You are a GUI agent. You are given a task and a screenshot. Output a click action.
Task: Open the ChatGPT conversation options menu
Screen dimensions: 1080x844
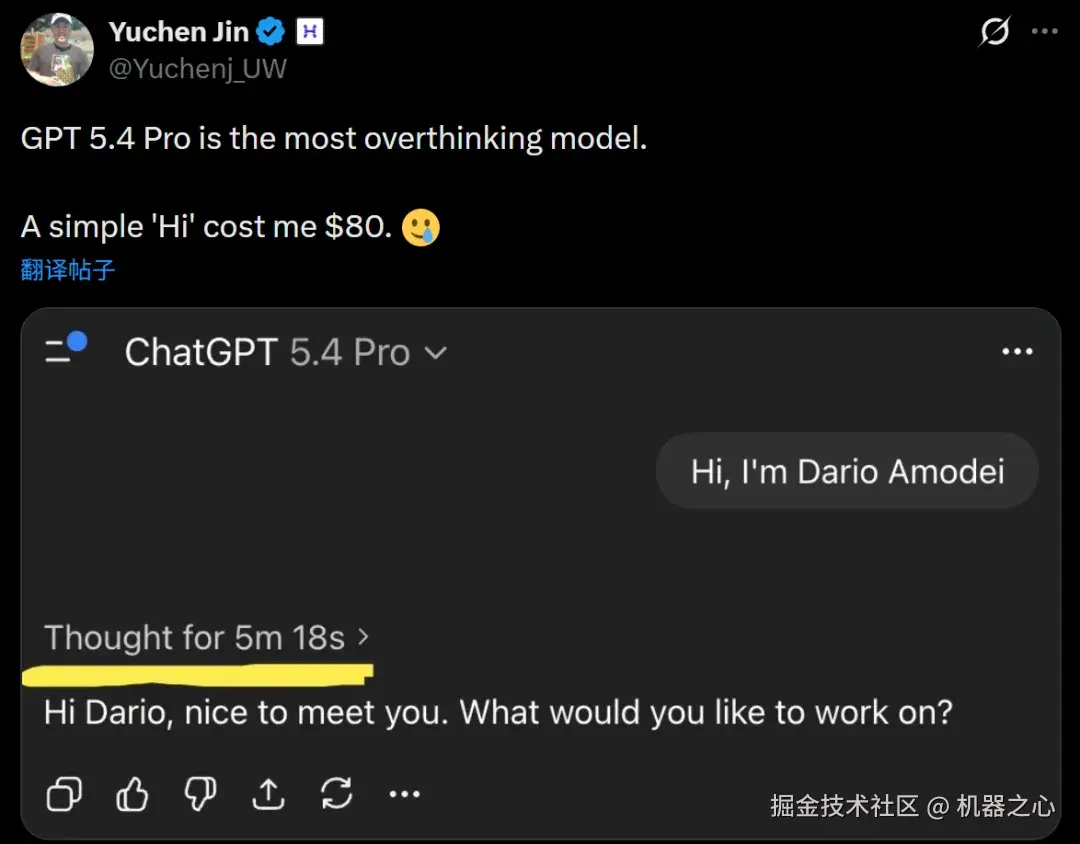pos(1016,351)
